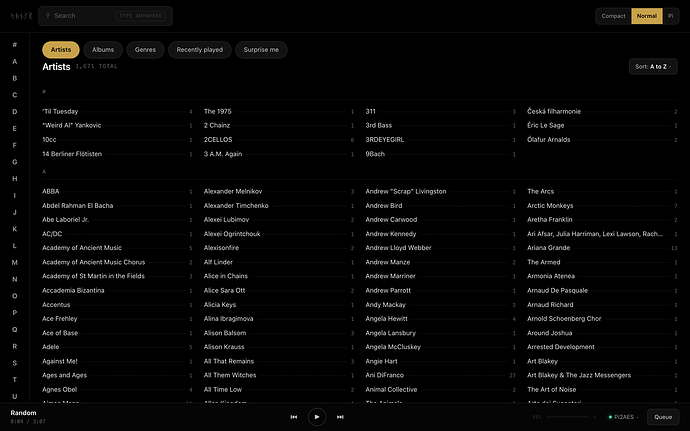Jump to # section in alphabet index

pos(15,44)
